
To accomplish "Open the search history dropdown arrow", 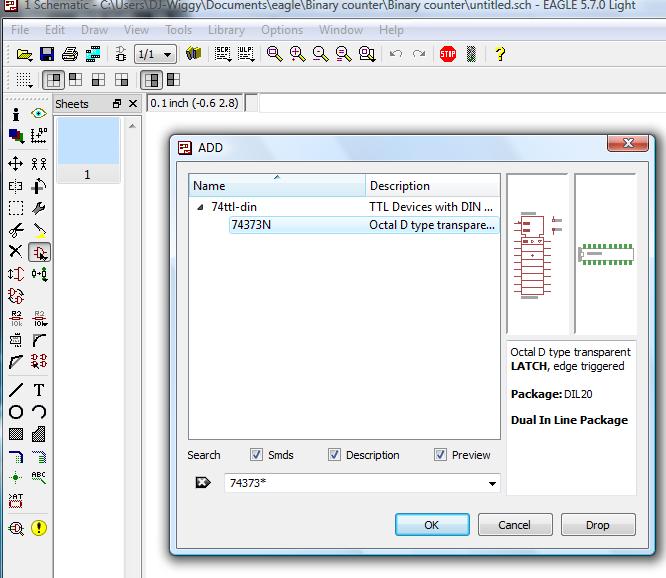I will [x=492, y=484].
